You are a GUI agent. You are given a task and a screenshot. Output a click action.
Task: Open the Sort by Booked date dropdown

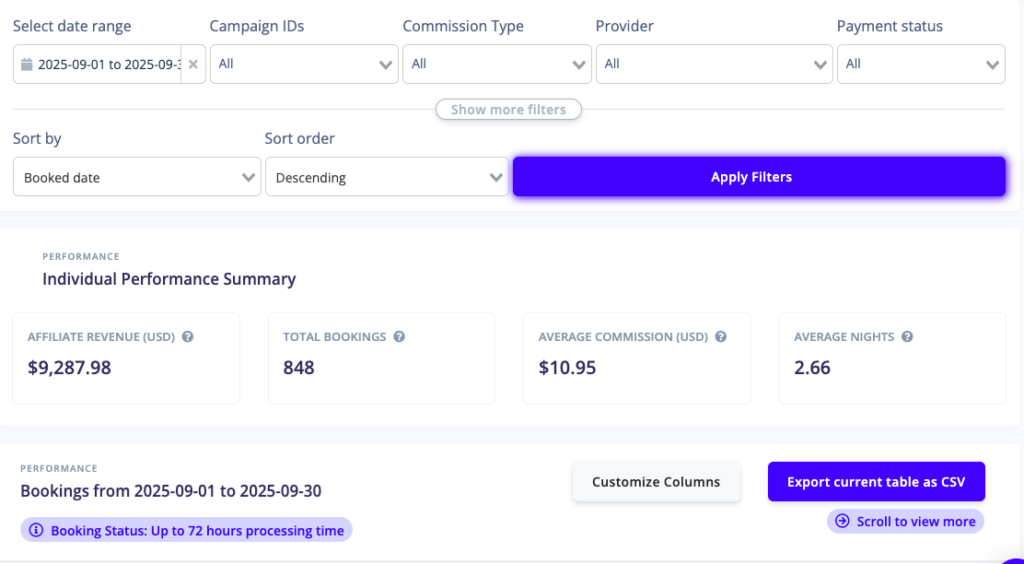(137, 178)
